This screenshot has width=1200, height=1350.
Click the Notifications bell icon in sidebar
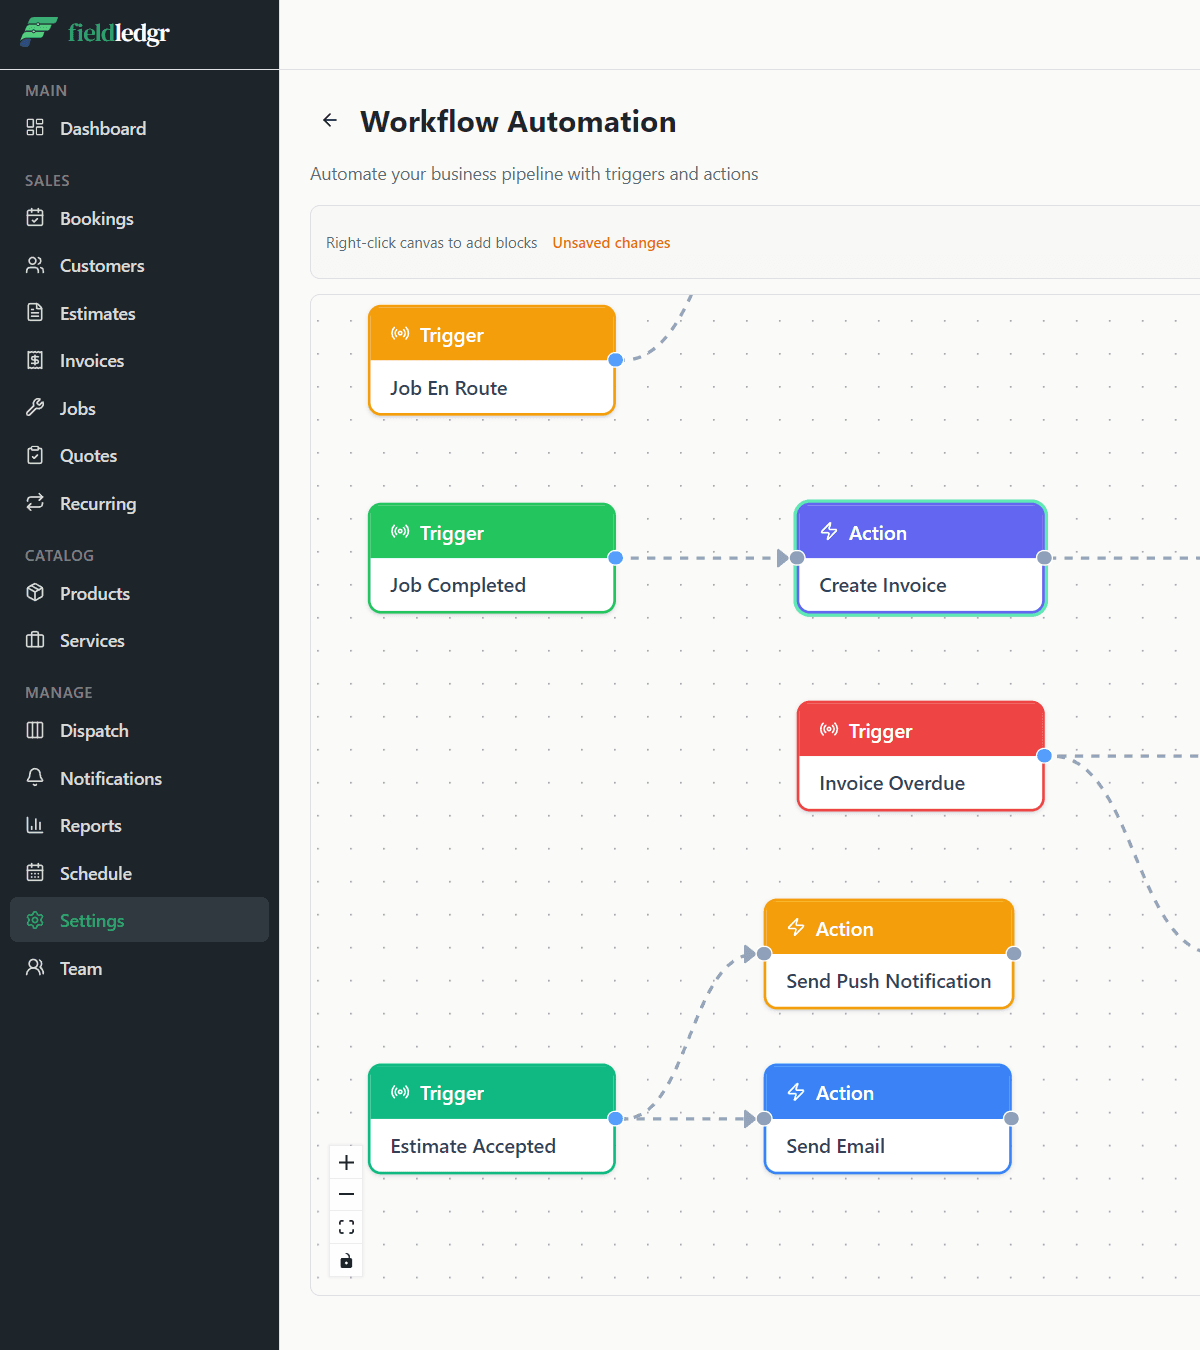pyautogui.click(x=35, y=777)
